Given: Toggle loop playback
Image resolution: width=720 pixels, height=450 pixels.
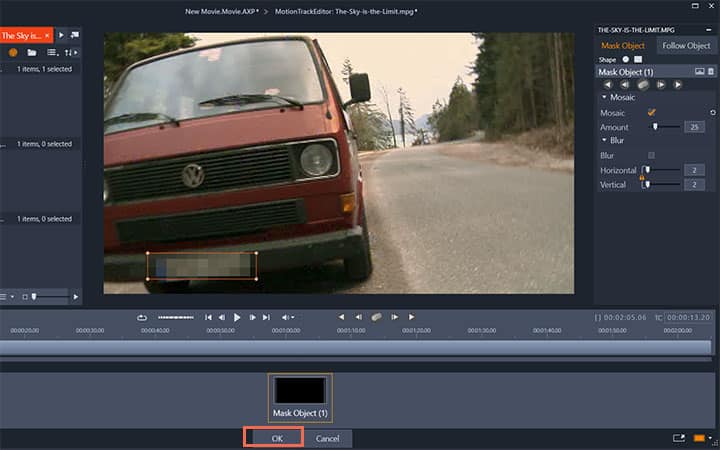Looking at the screenshot, I should point(142,317).
